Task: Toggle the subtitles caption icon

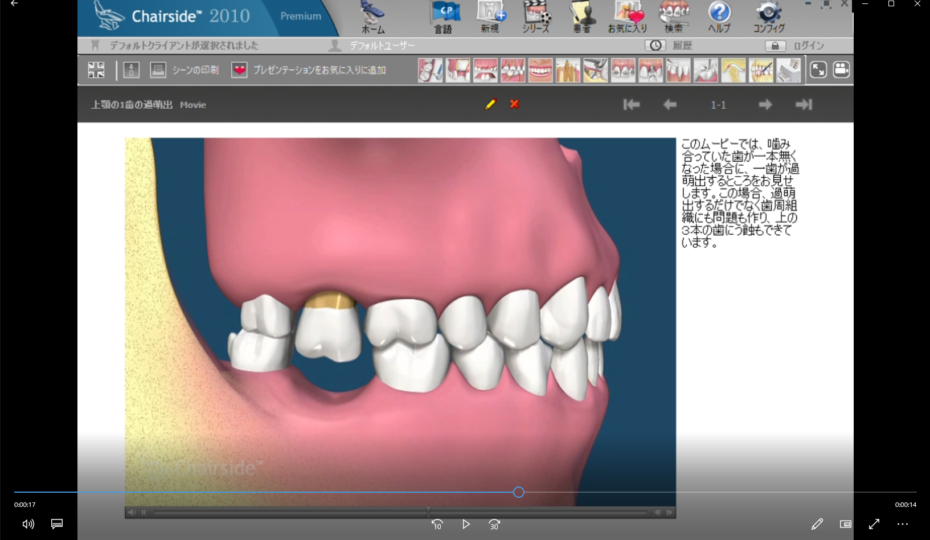Action: tap(57, 524)
